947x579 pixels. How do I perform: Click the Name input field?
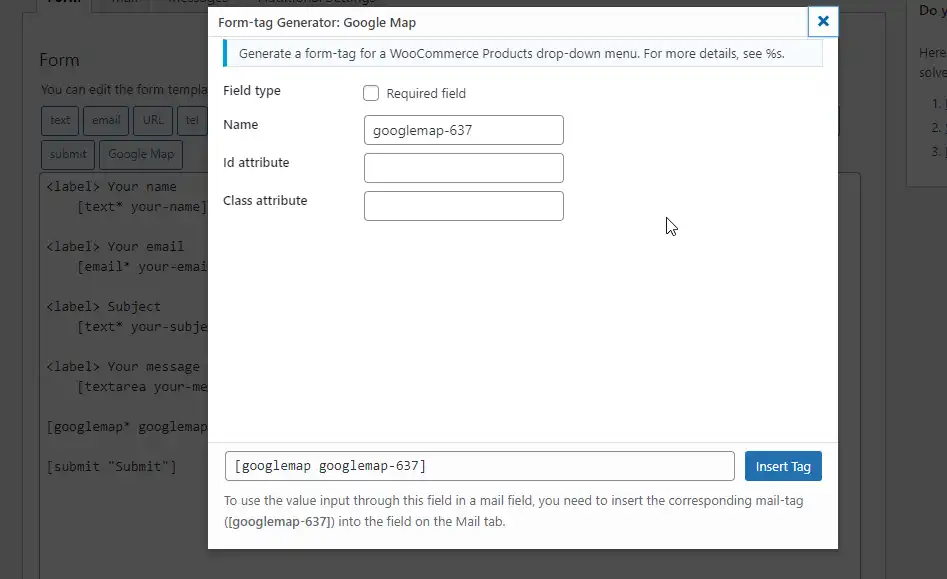[463, 130]
